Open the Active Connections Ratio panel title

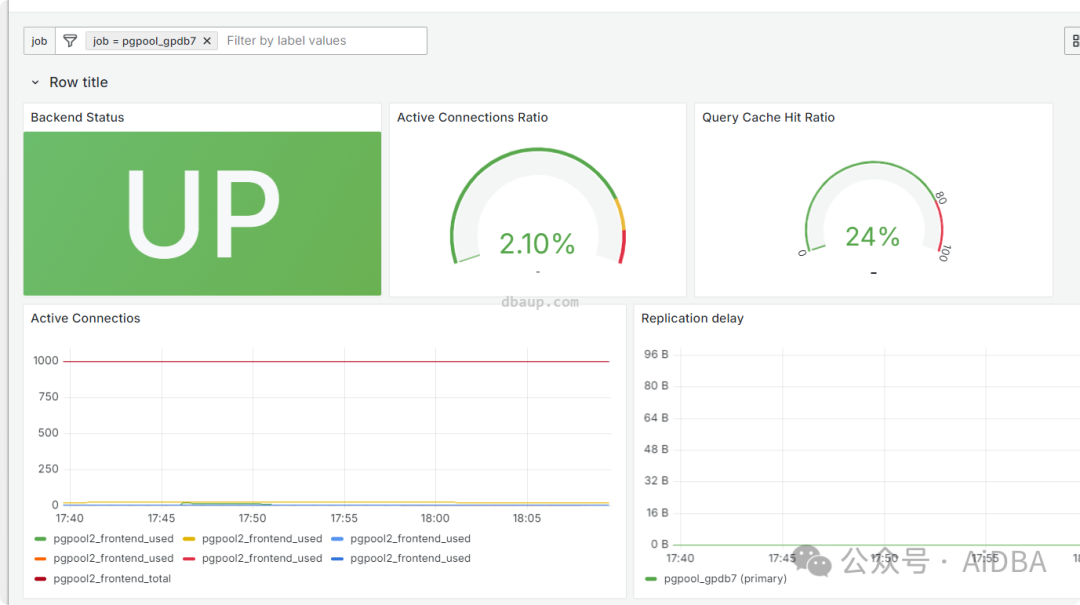472,117
